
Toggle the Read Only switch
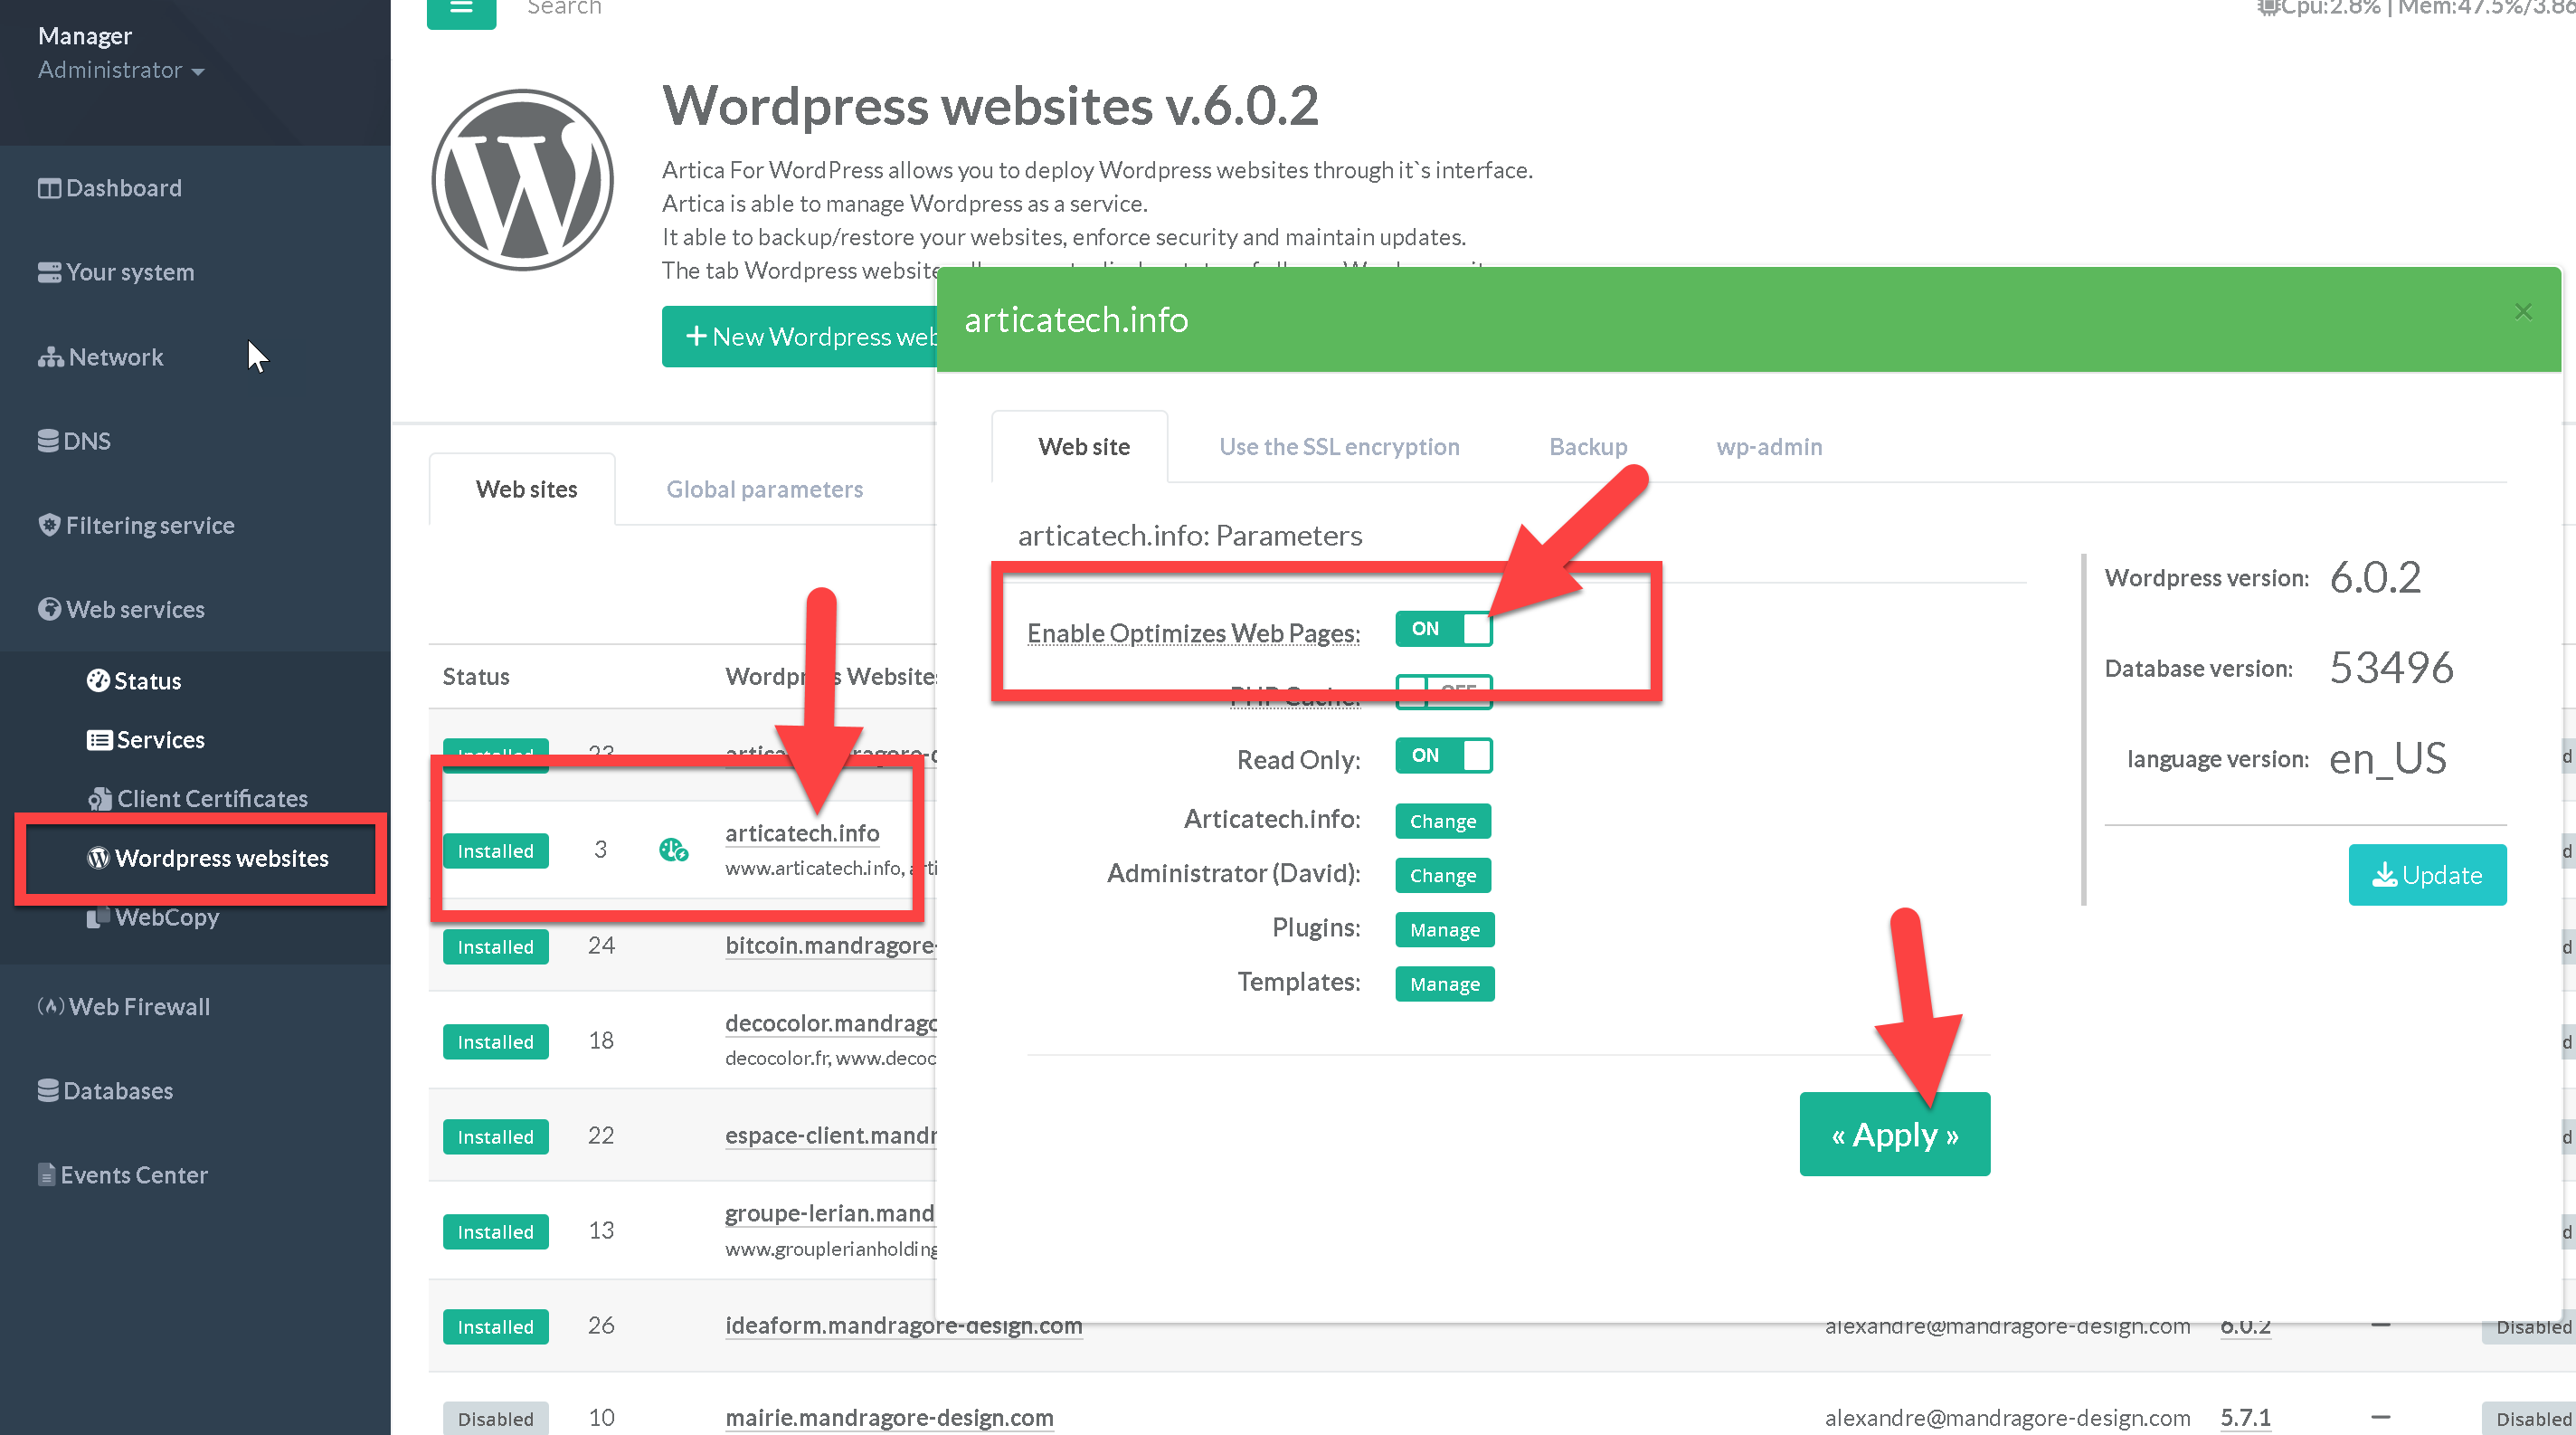coord(1443,756)
